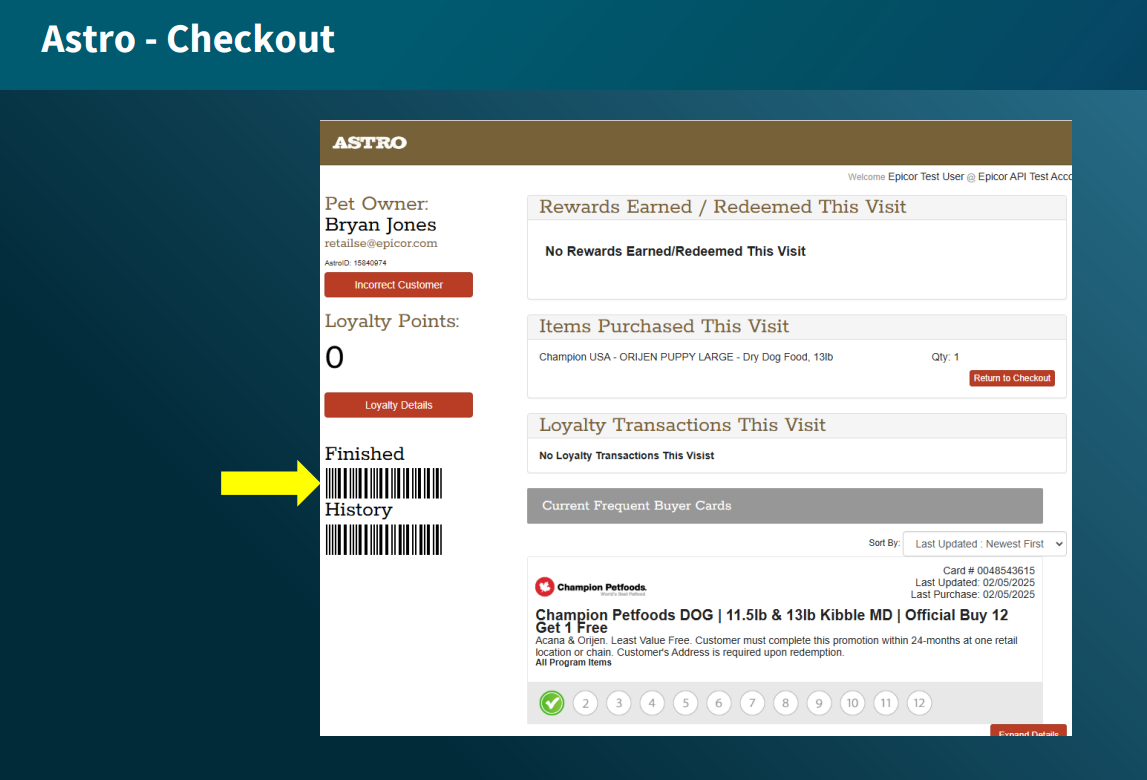
Task: Click the green checkmark stamp circle
Action: tap(552, 703)
